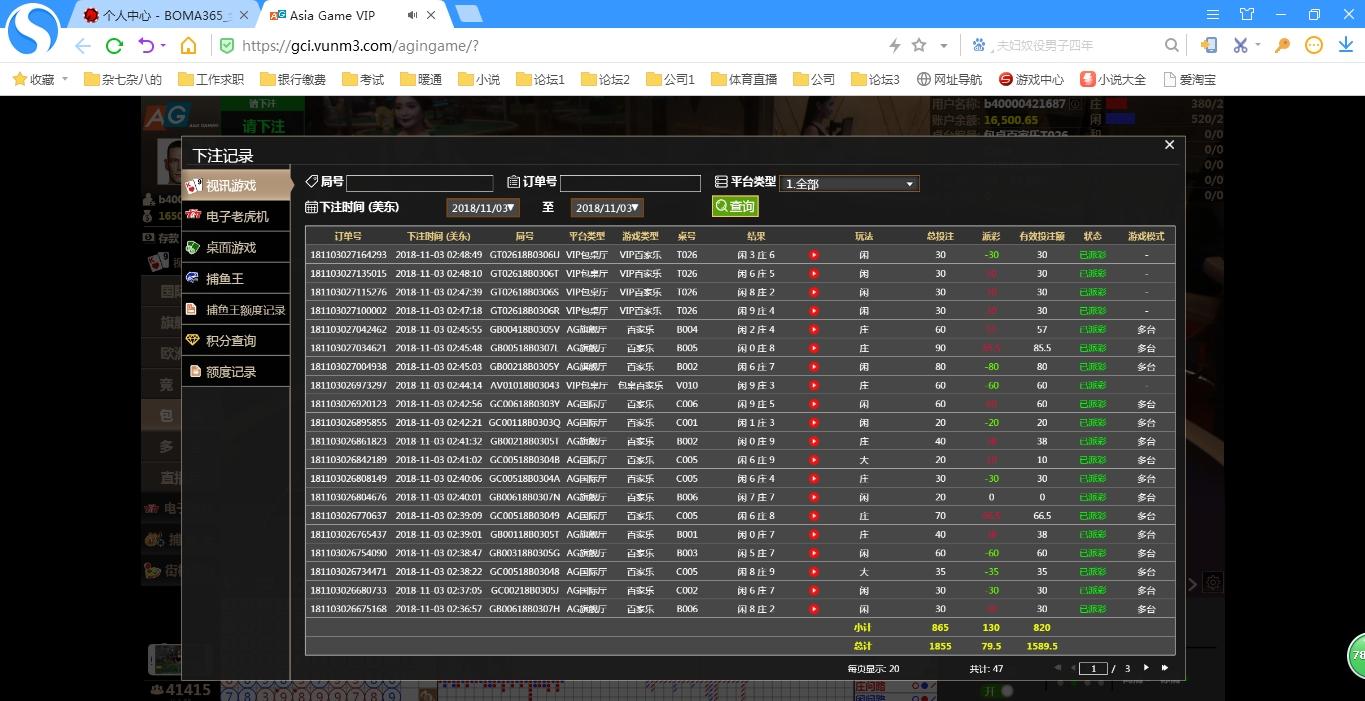Refresh the browser page
This screenshot has height=701, width=1365.
pos(114,46)
